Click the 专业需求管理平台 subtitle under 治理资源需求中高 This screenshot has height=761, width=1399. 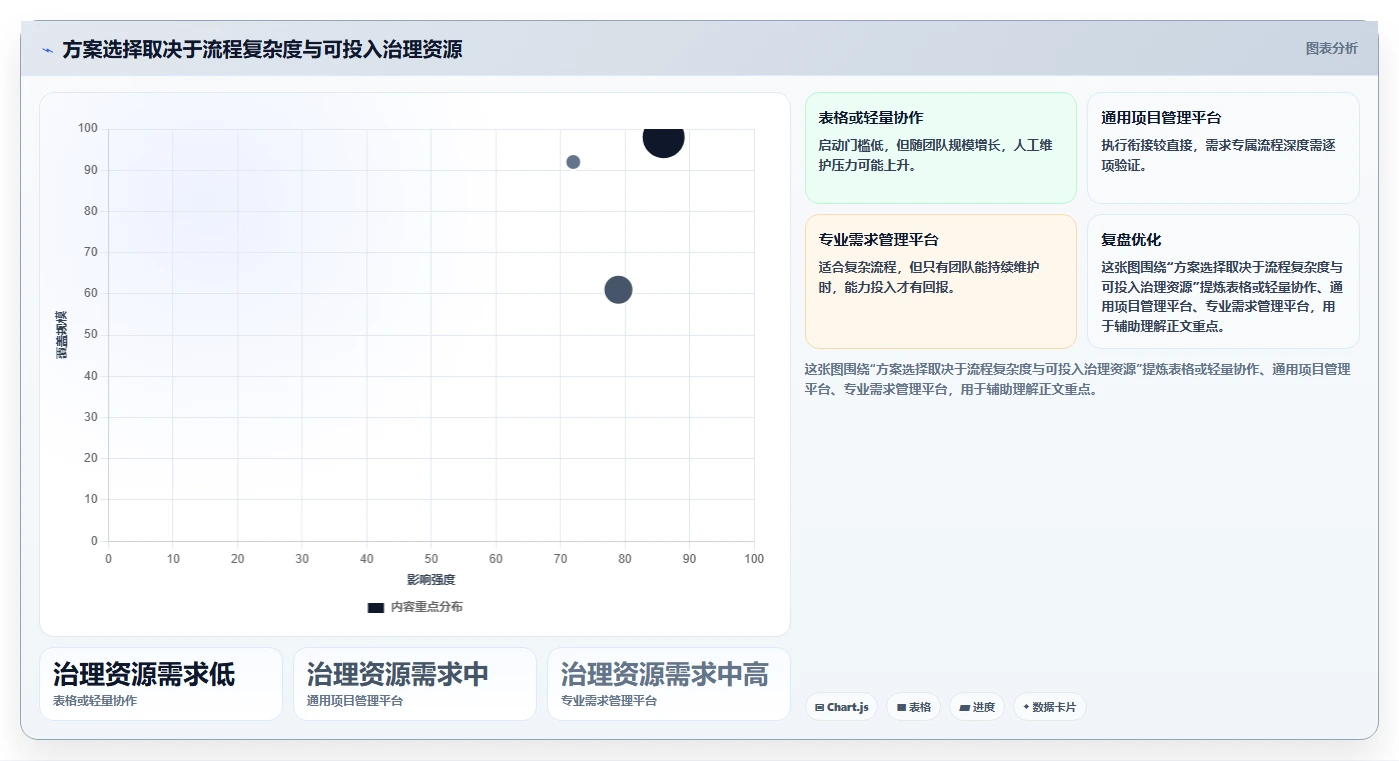point(609,701)
